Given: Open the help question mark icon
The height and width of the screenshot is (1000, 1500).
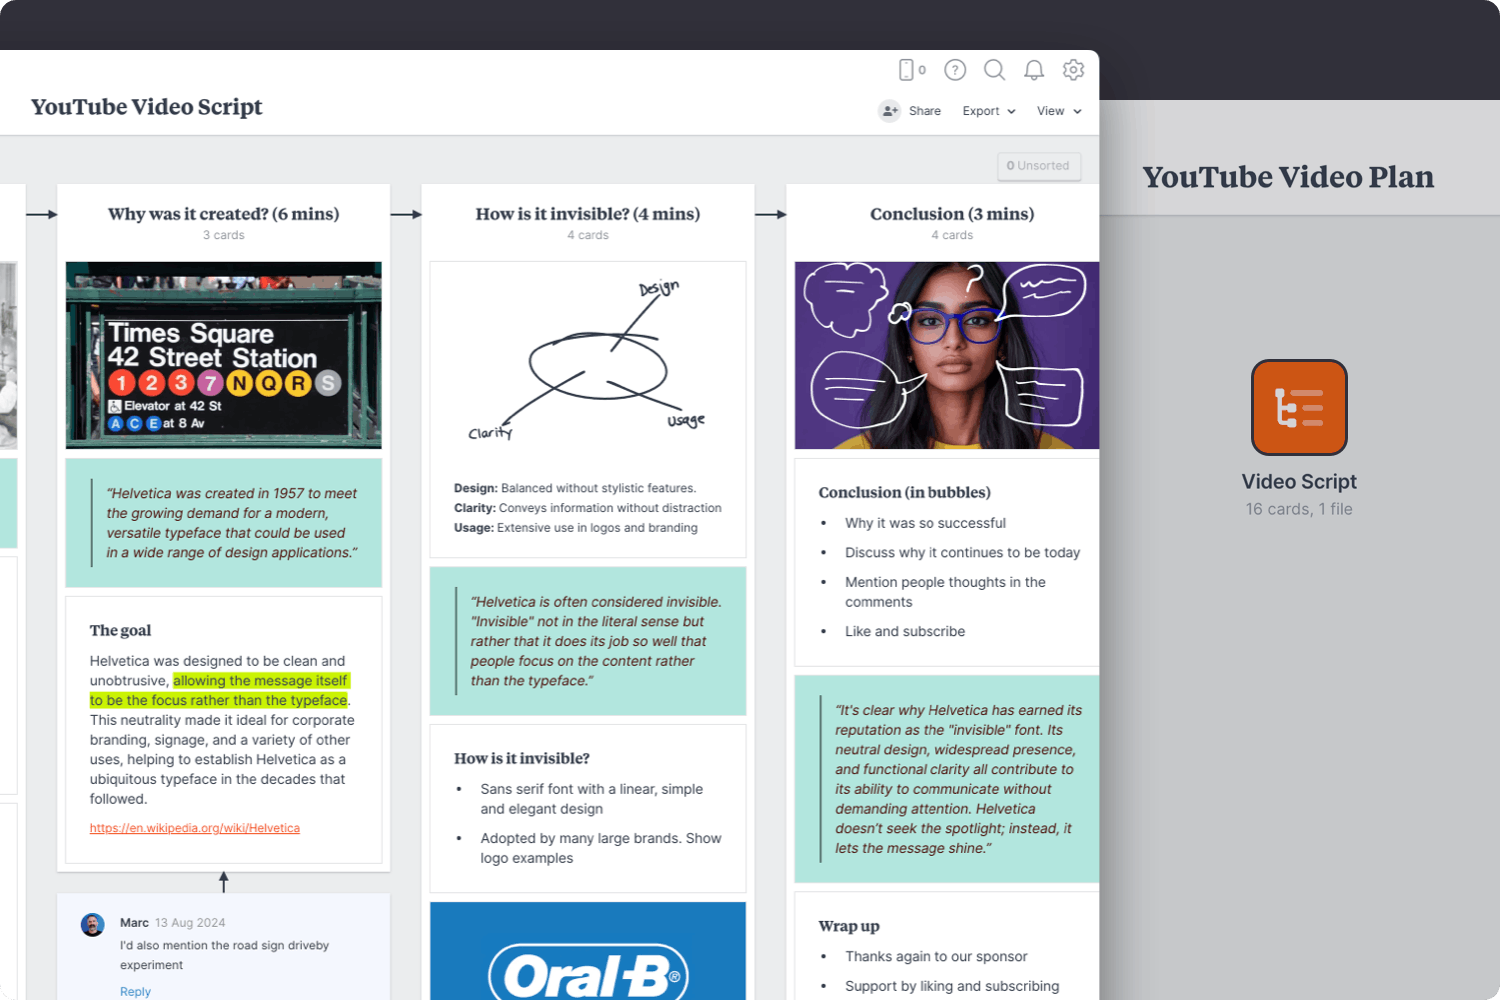Looking at the screenshot, I should click(x=955, y=70).
